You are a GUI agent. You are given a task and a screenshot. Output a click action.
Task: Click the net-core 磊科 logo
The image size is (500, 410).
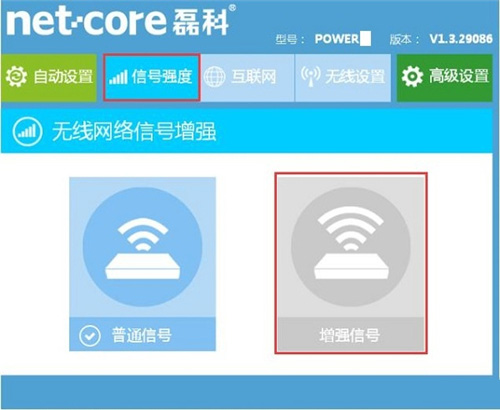pos(121,21)
